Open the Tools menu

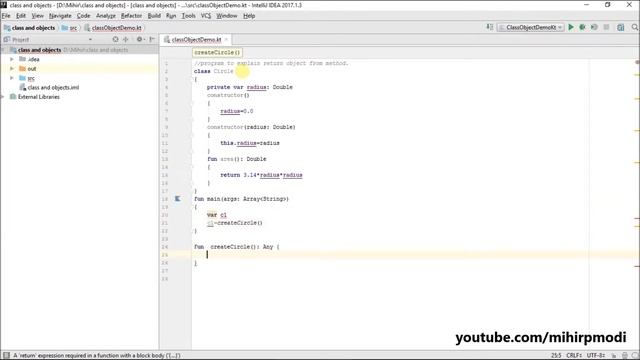pos(188,16)
